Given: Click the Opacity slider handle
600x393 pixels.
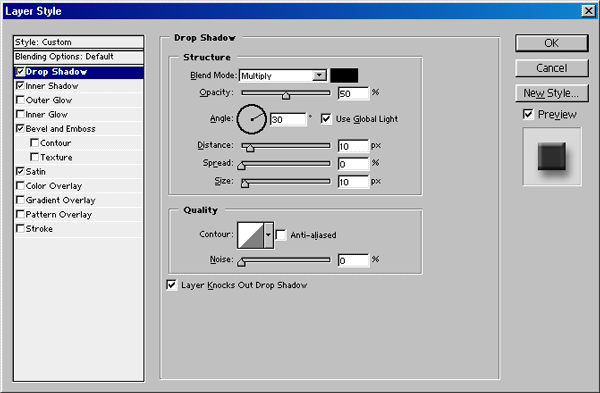Looking at the screenshot, I should pos(286,95).
